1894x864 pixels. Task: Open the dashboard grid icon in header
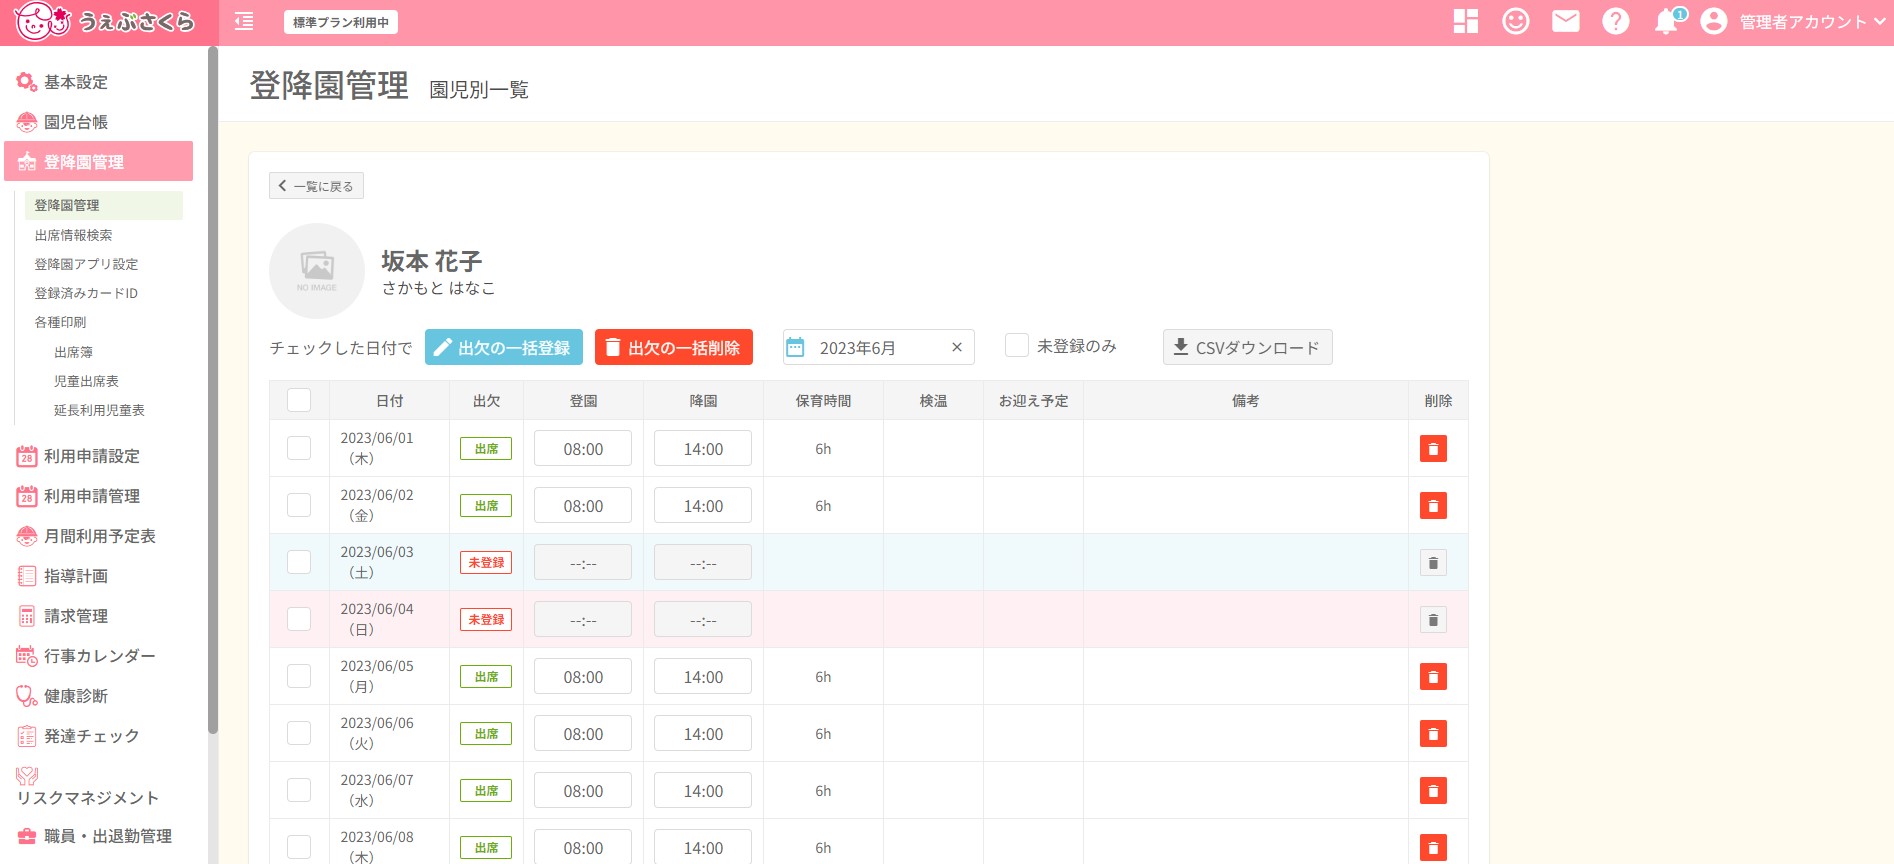[x=1466, y=21]
